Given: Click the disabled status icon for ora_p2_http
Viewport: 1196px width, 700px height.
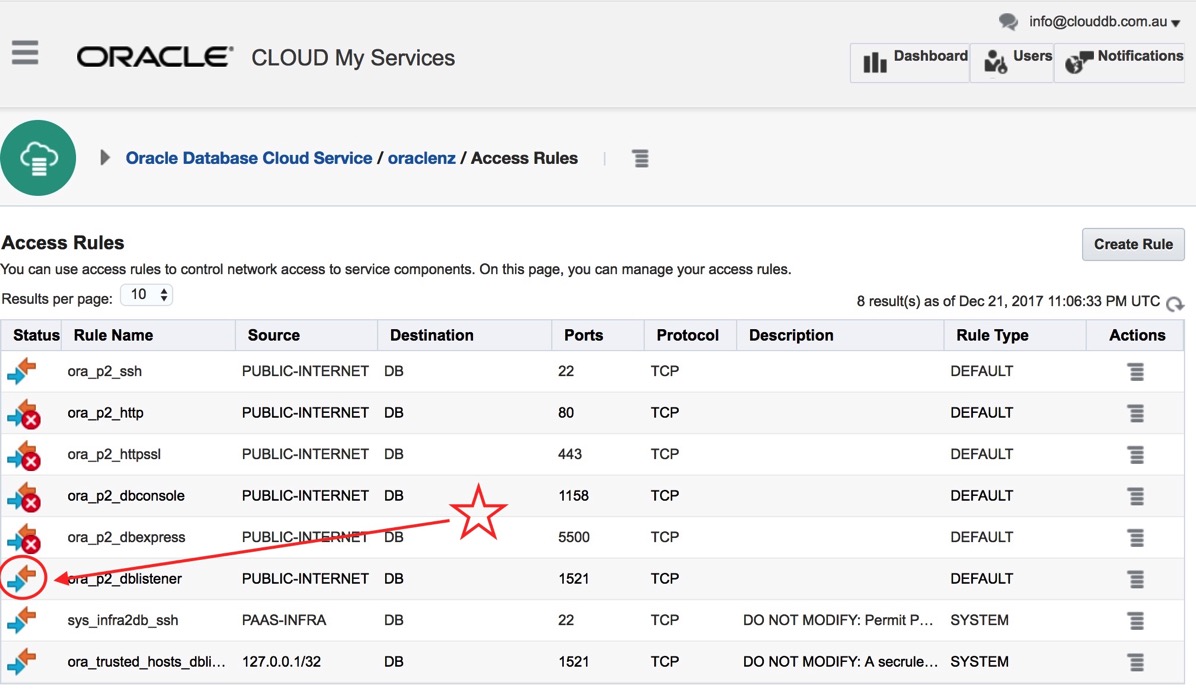Looking at the screenshot, I should 23,413.
